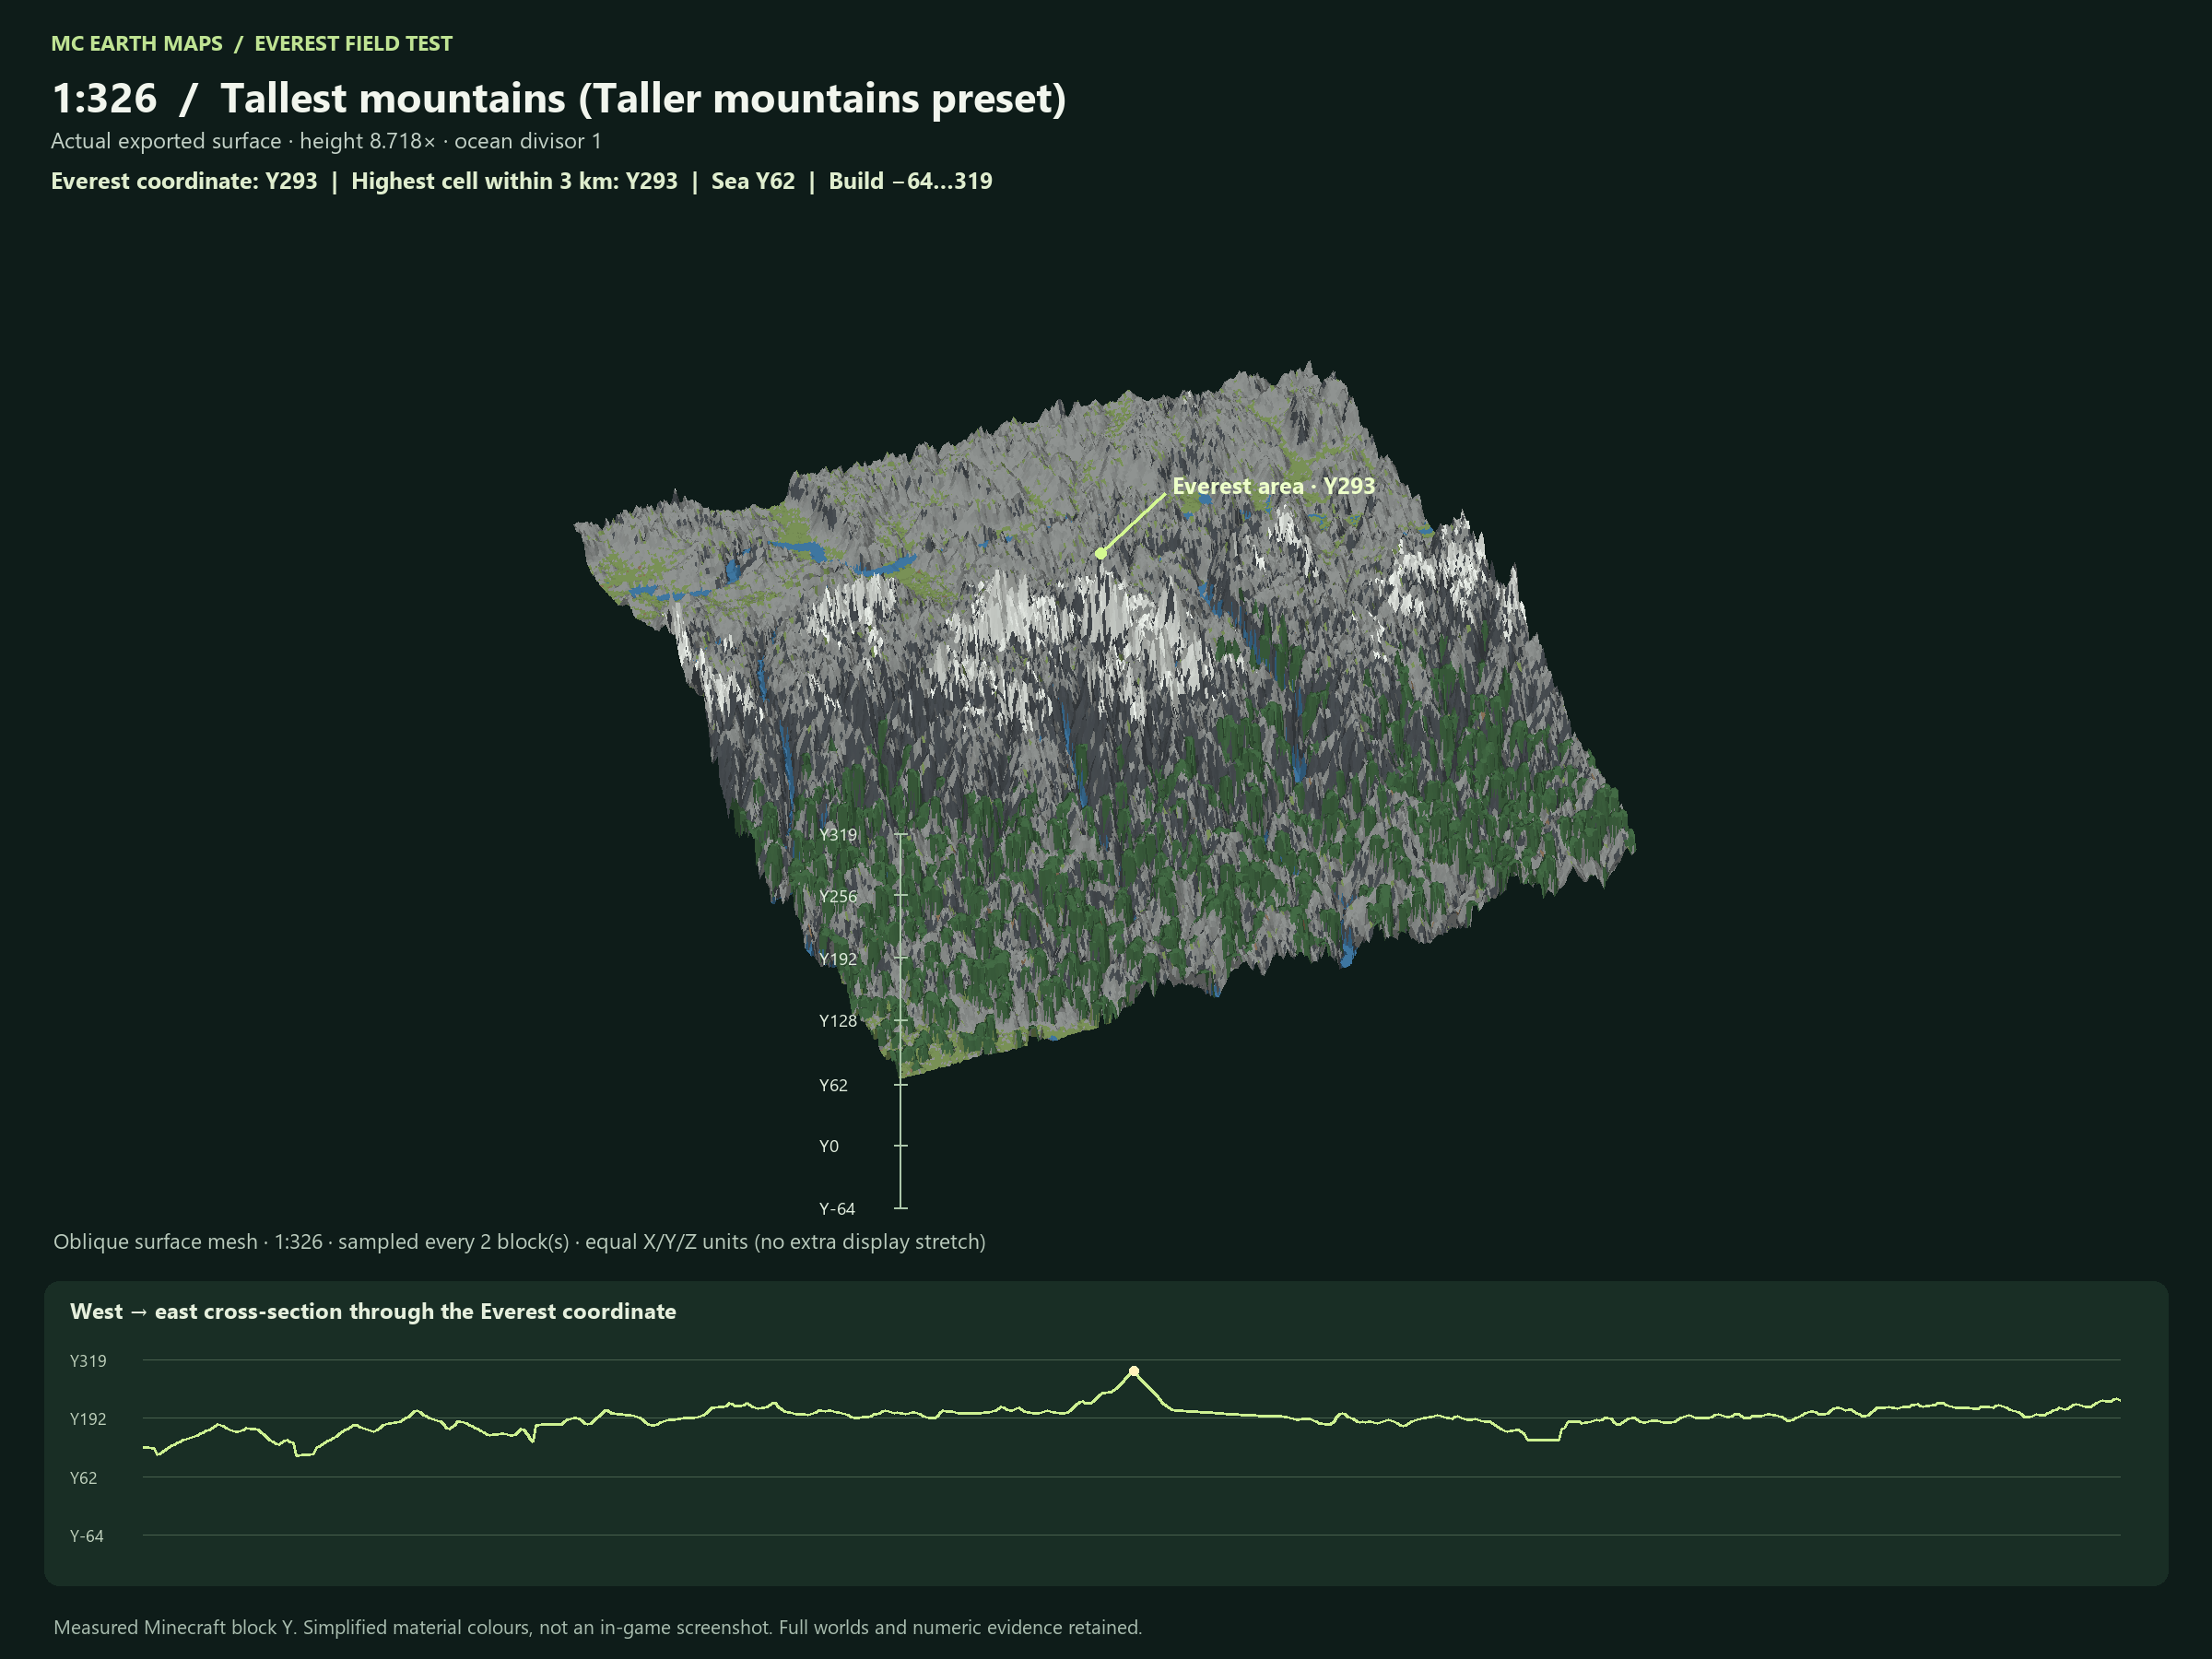
Task: Click the 'Actual exported surface' subtitle line
Action: [326, 141]
